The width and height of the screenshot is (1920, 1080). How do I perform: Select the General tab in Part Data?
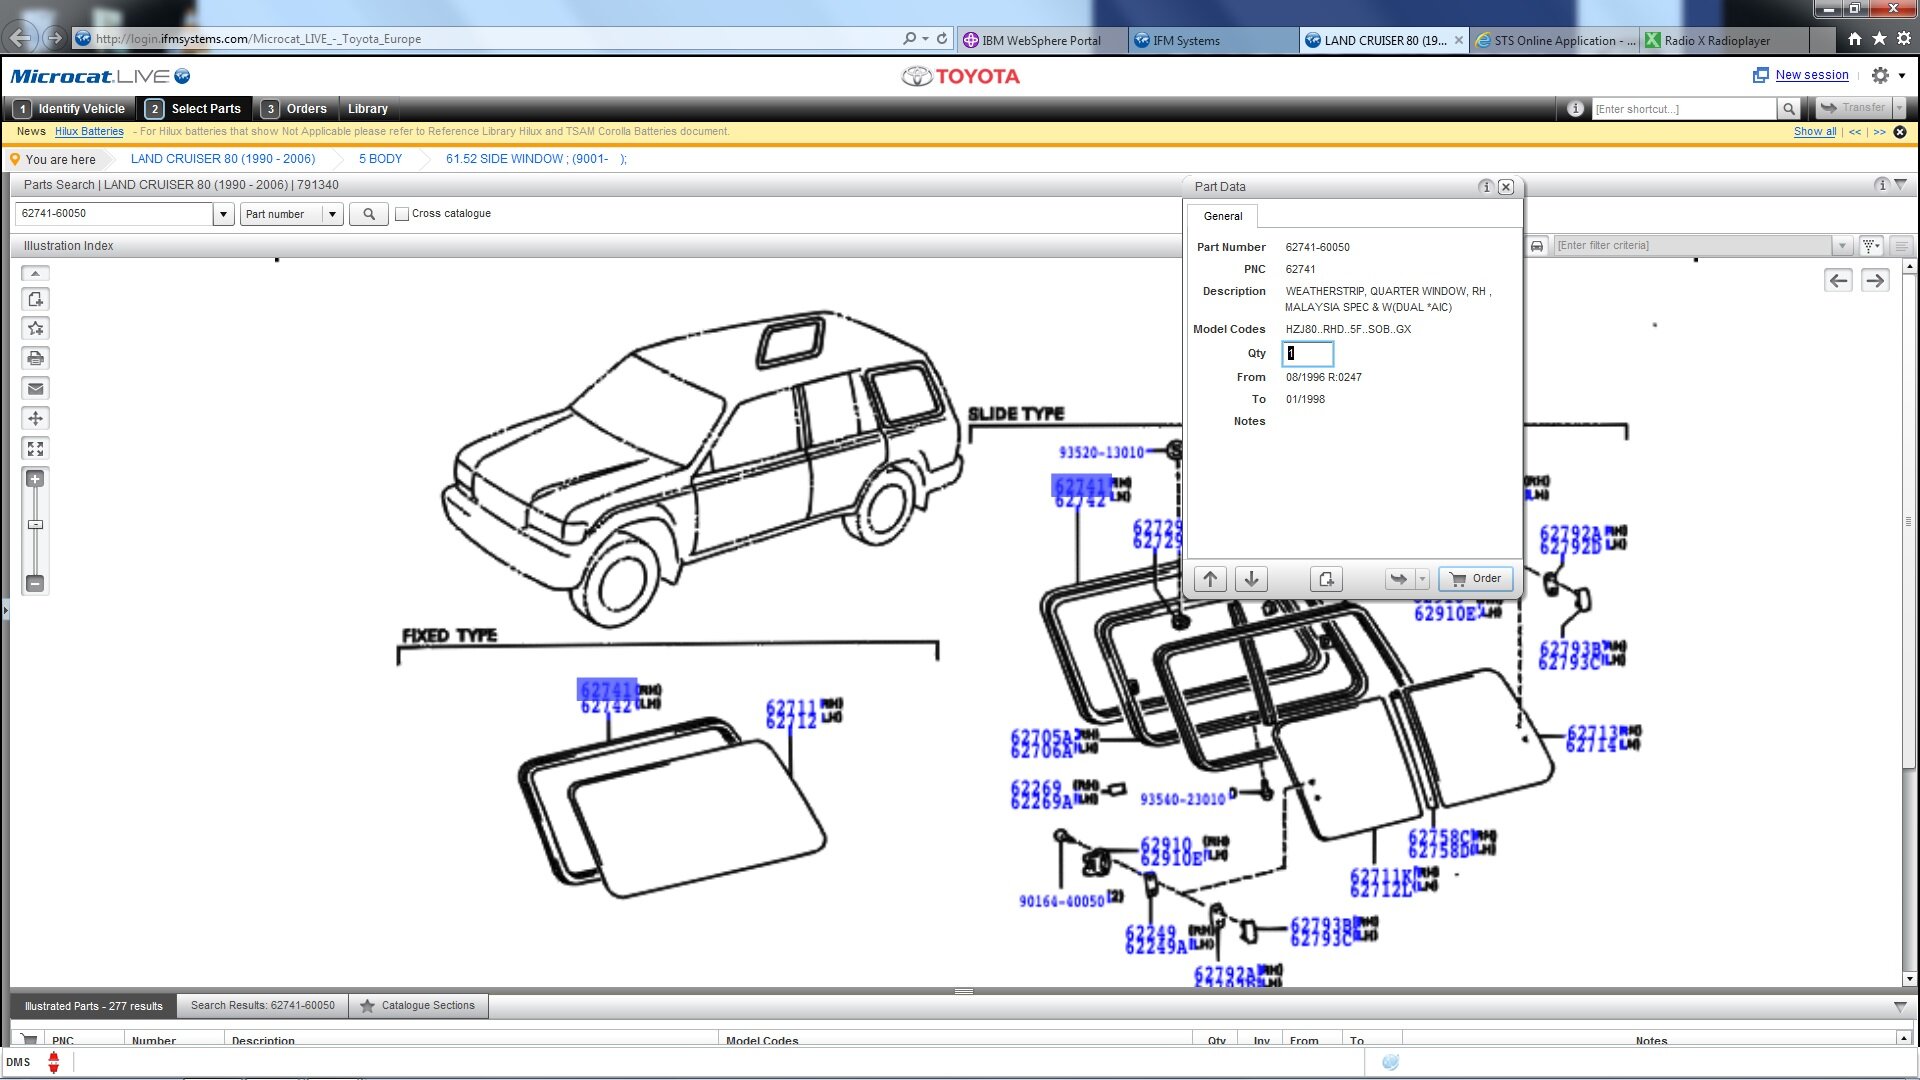(1222, 216)
